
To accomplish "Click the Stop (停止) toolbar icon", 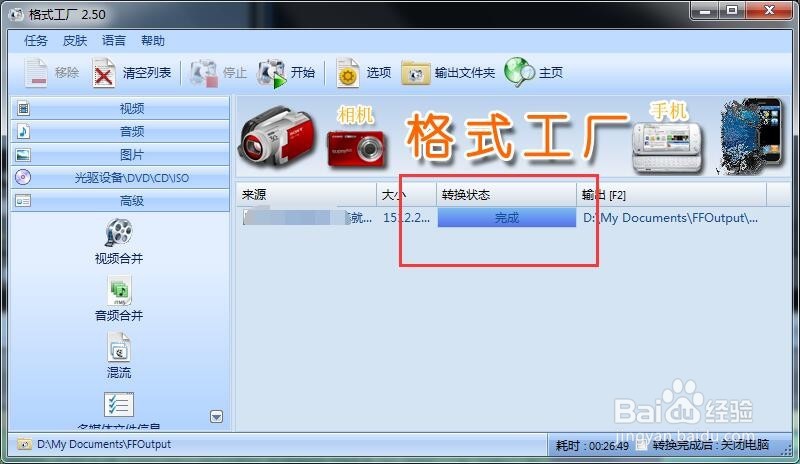I will tap(204, 73).
